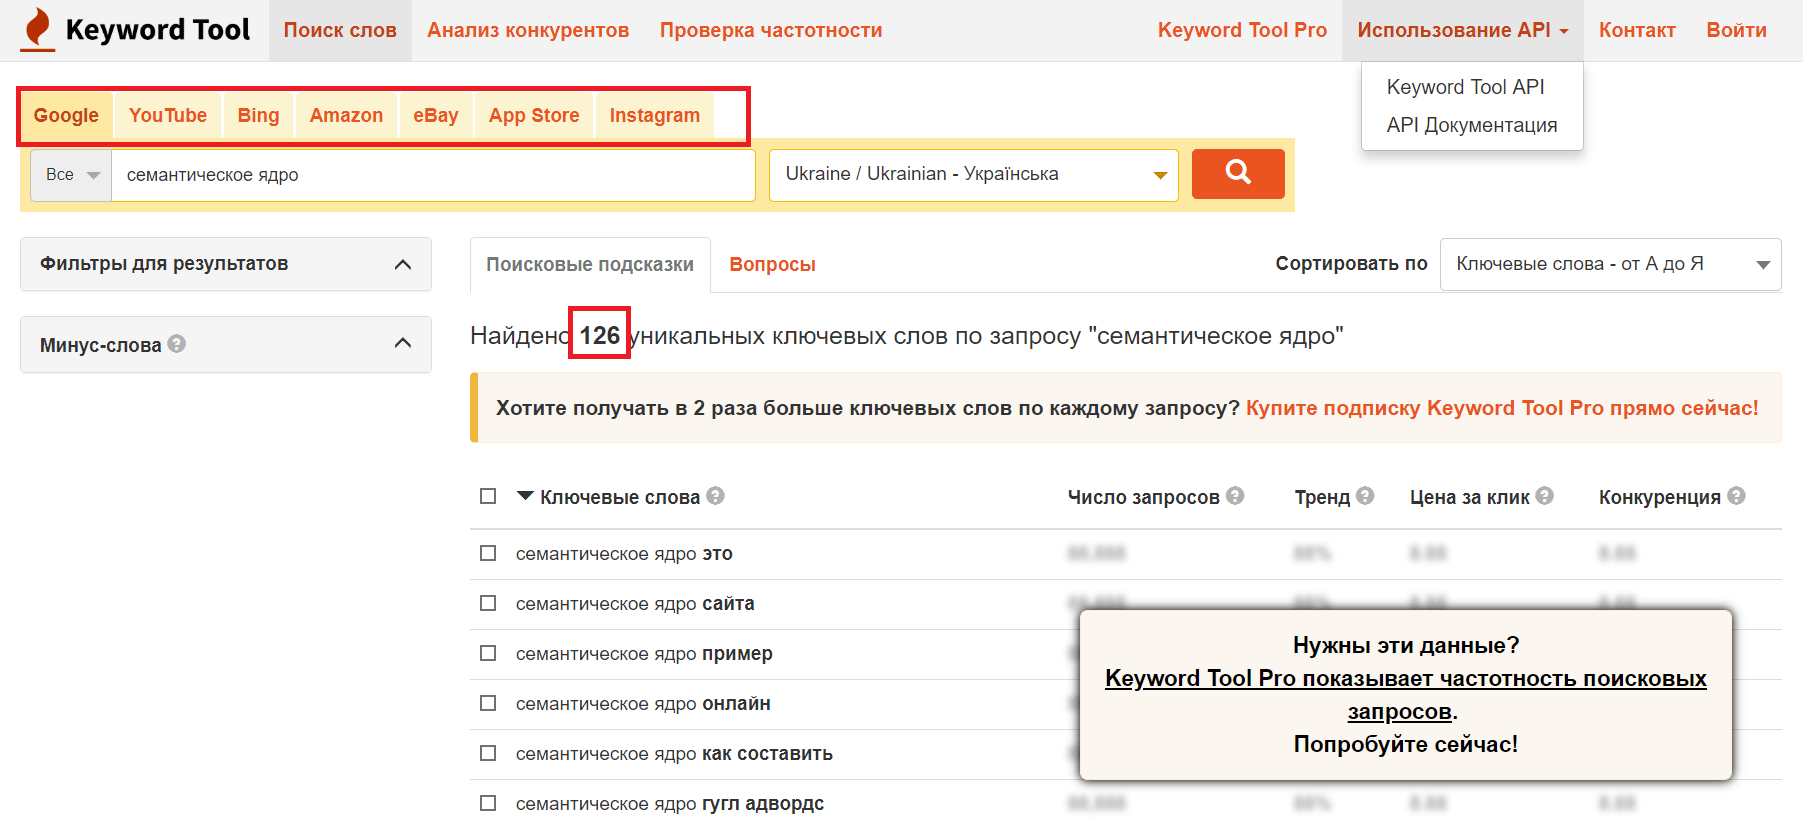The image size is (1803, 823).
Task: Switch to the Instagram tab
Action: (x=655, y=115)
